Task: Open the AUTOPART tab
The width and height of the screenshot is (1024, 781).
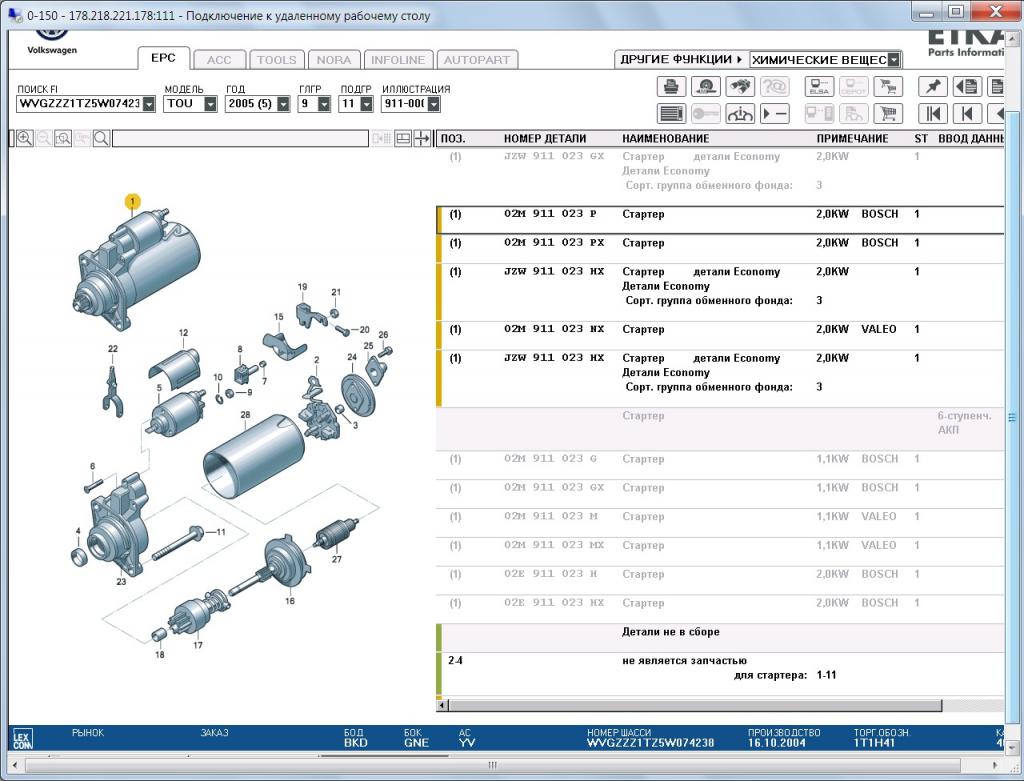Action: pos(477,60)
